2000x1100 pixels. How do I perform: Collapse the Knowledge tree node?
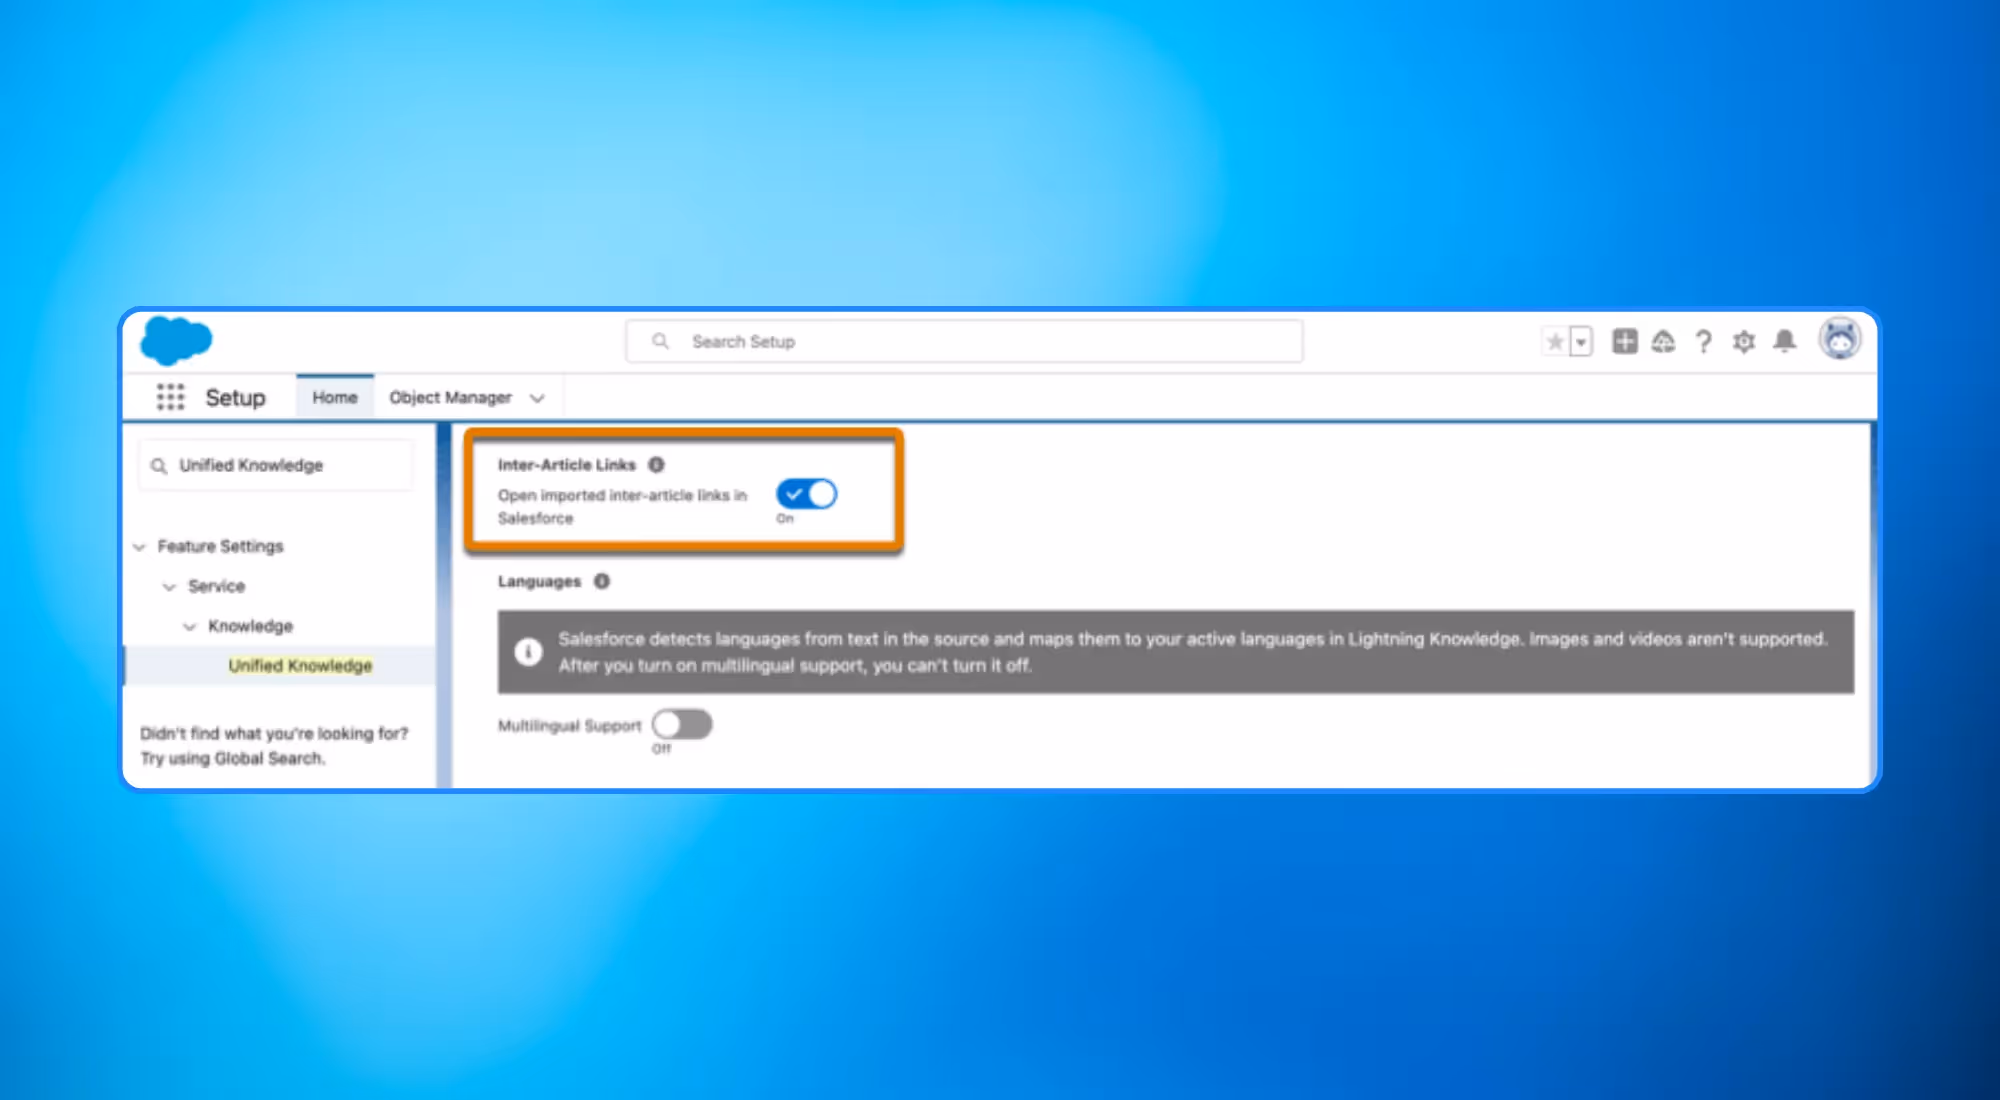click(189, 627)
